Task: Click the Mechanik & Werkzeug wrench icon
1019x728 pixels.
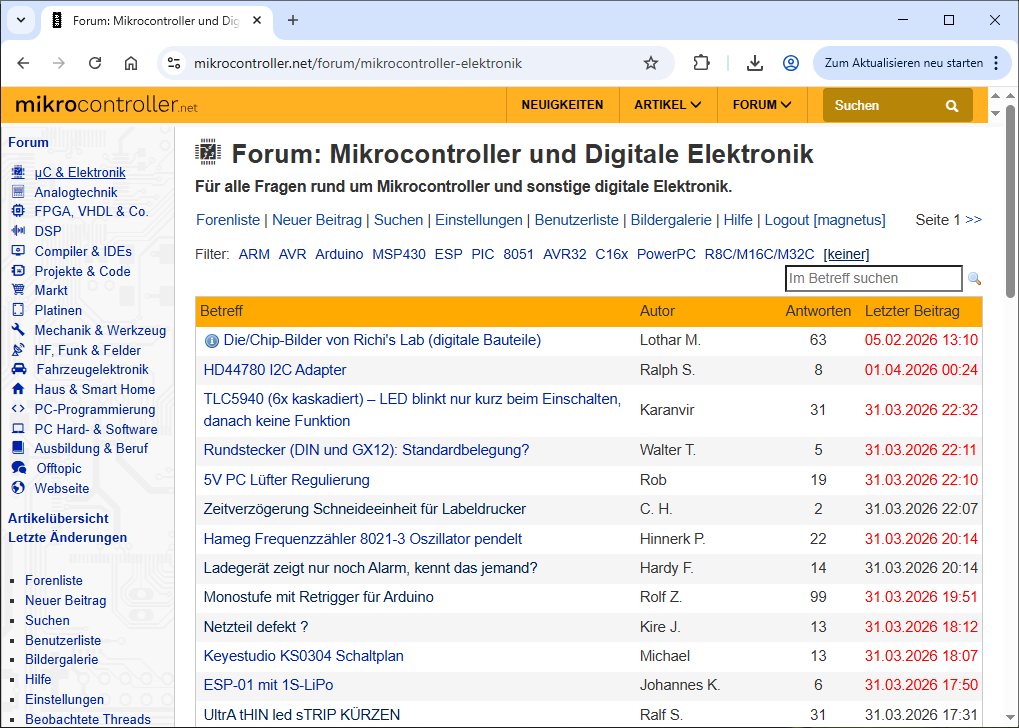Action: click(x=17, y=330)
